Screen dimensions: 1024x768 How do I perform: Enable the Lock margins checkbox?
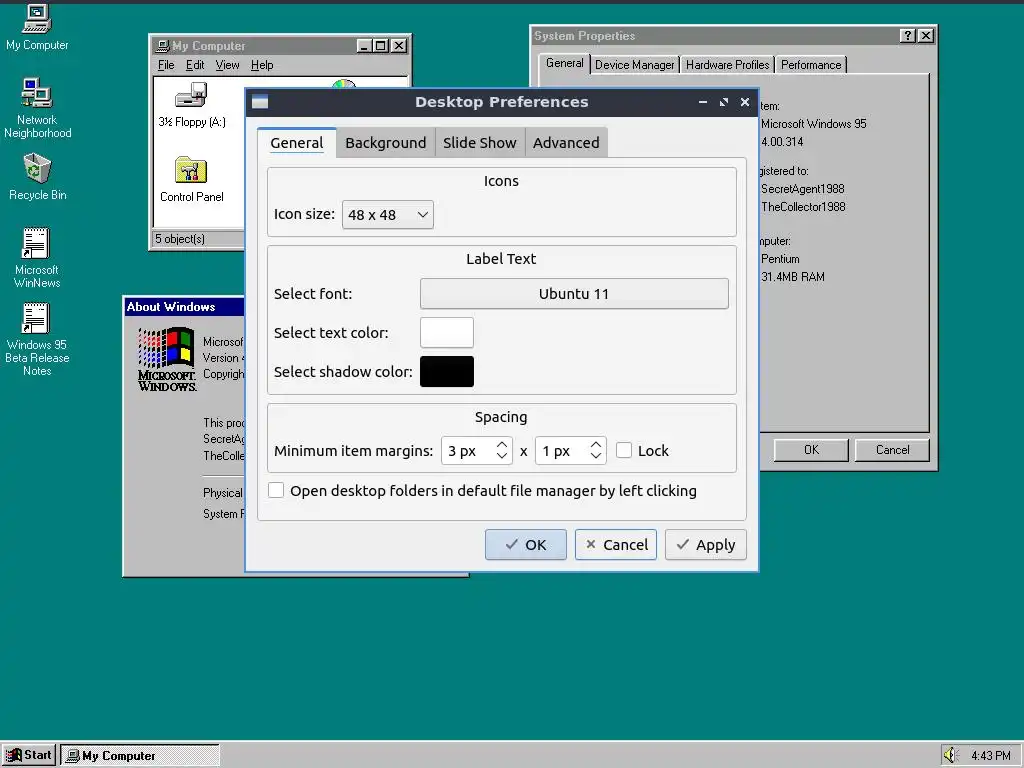pyautogui.click(x=624, y=451)
